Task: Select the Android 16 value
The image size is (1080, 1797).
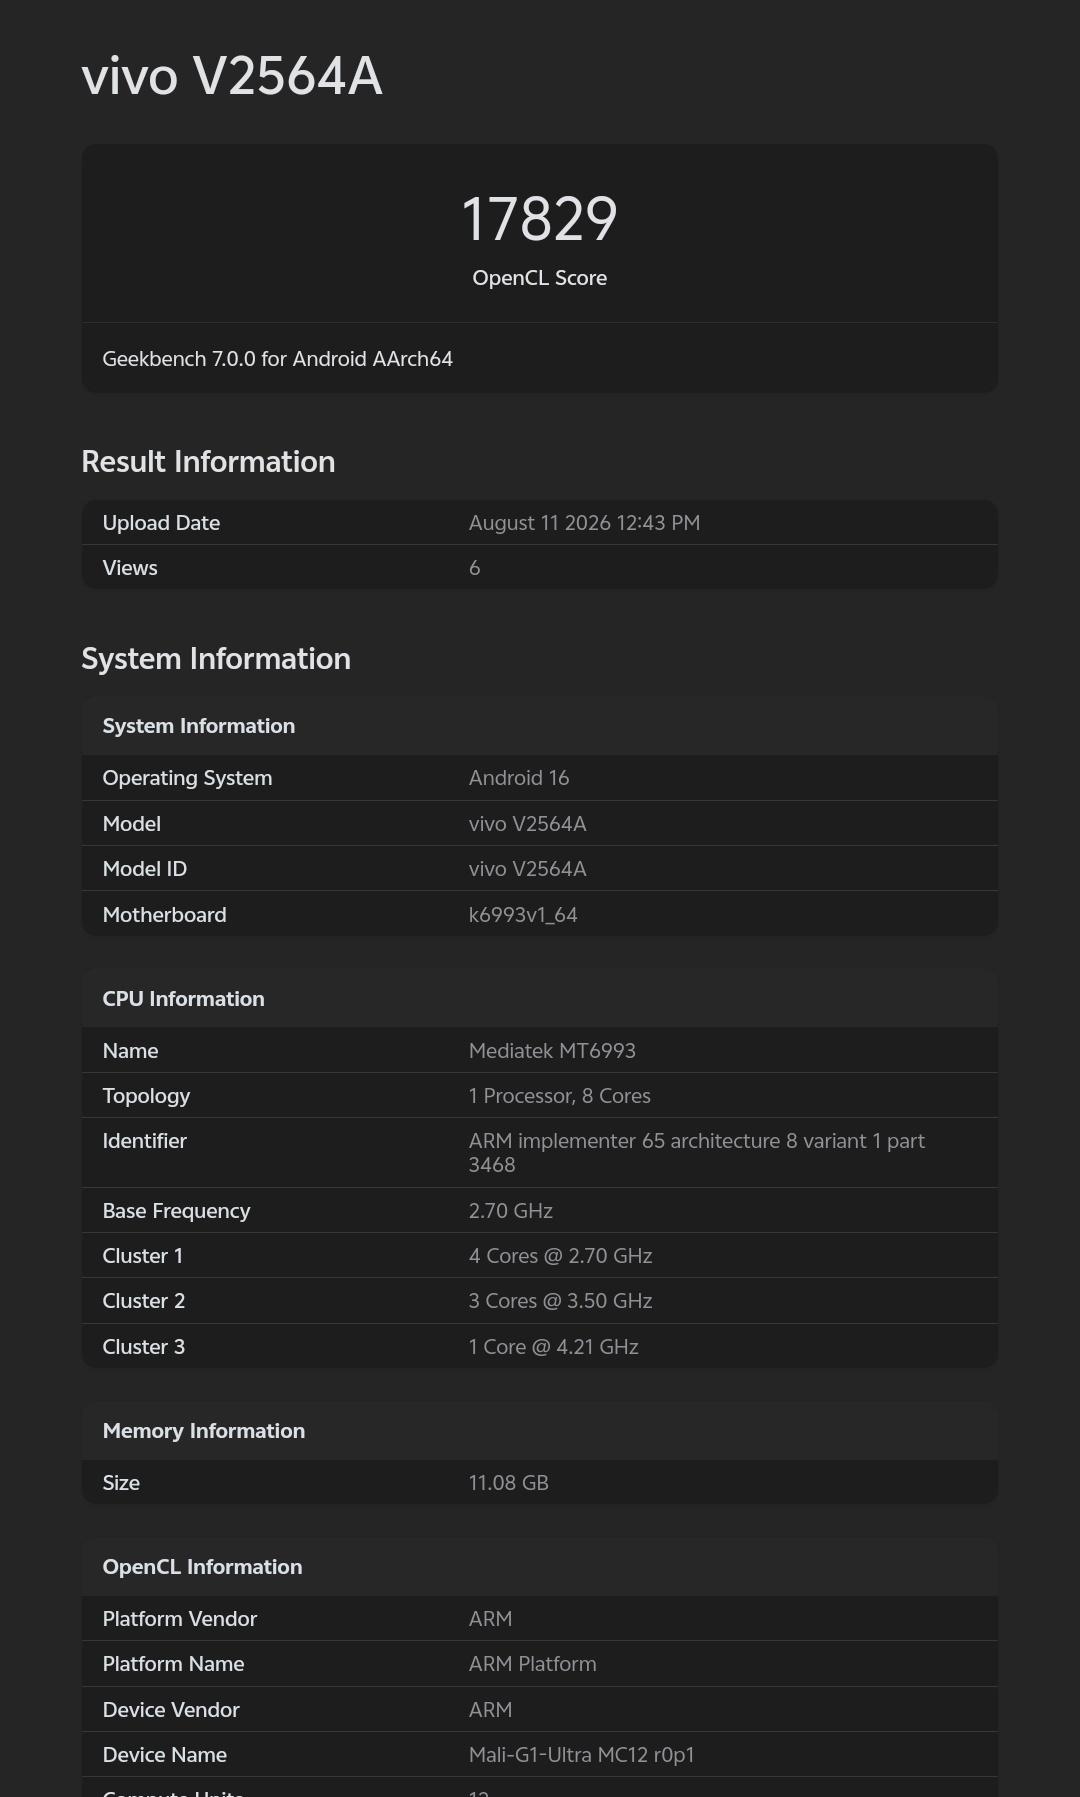Action: 518,778
